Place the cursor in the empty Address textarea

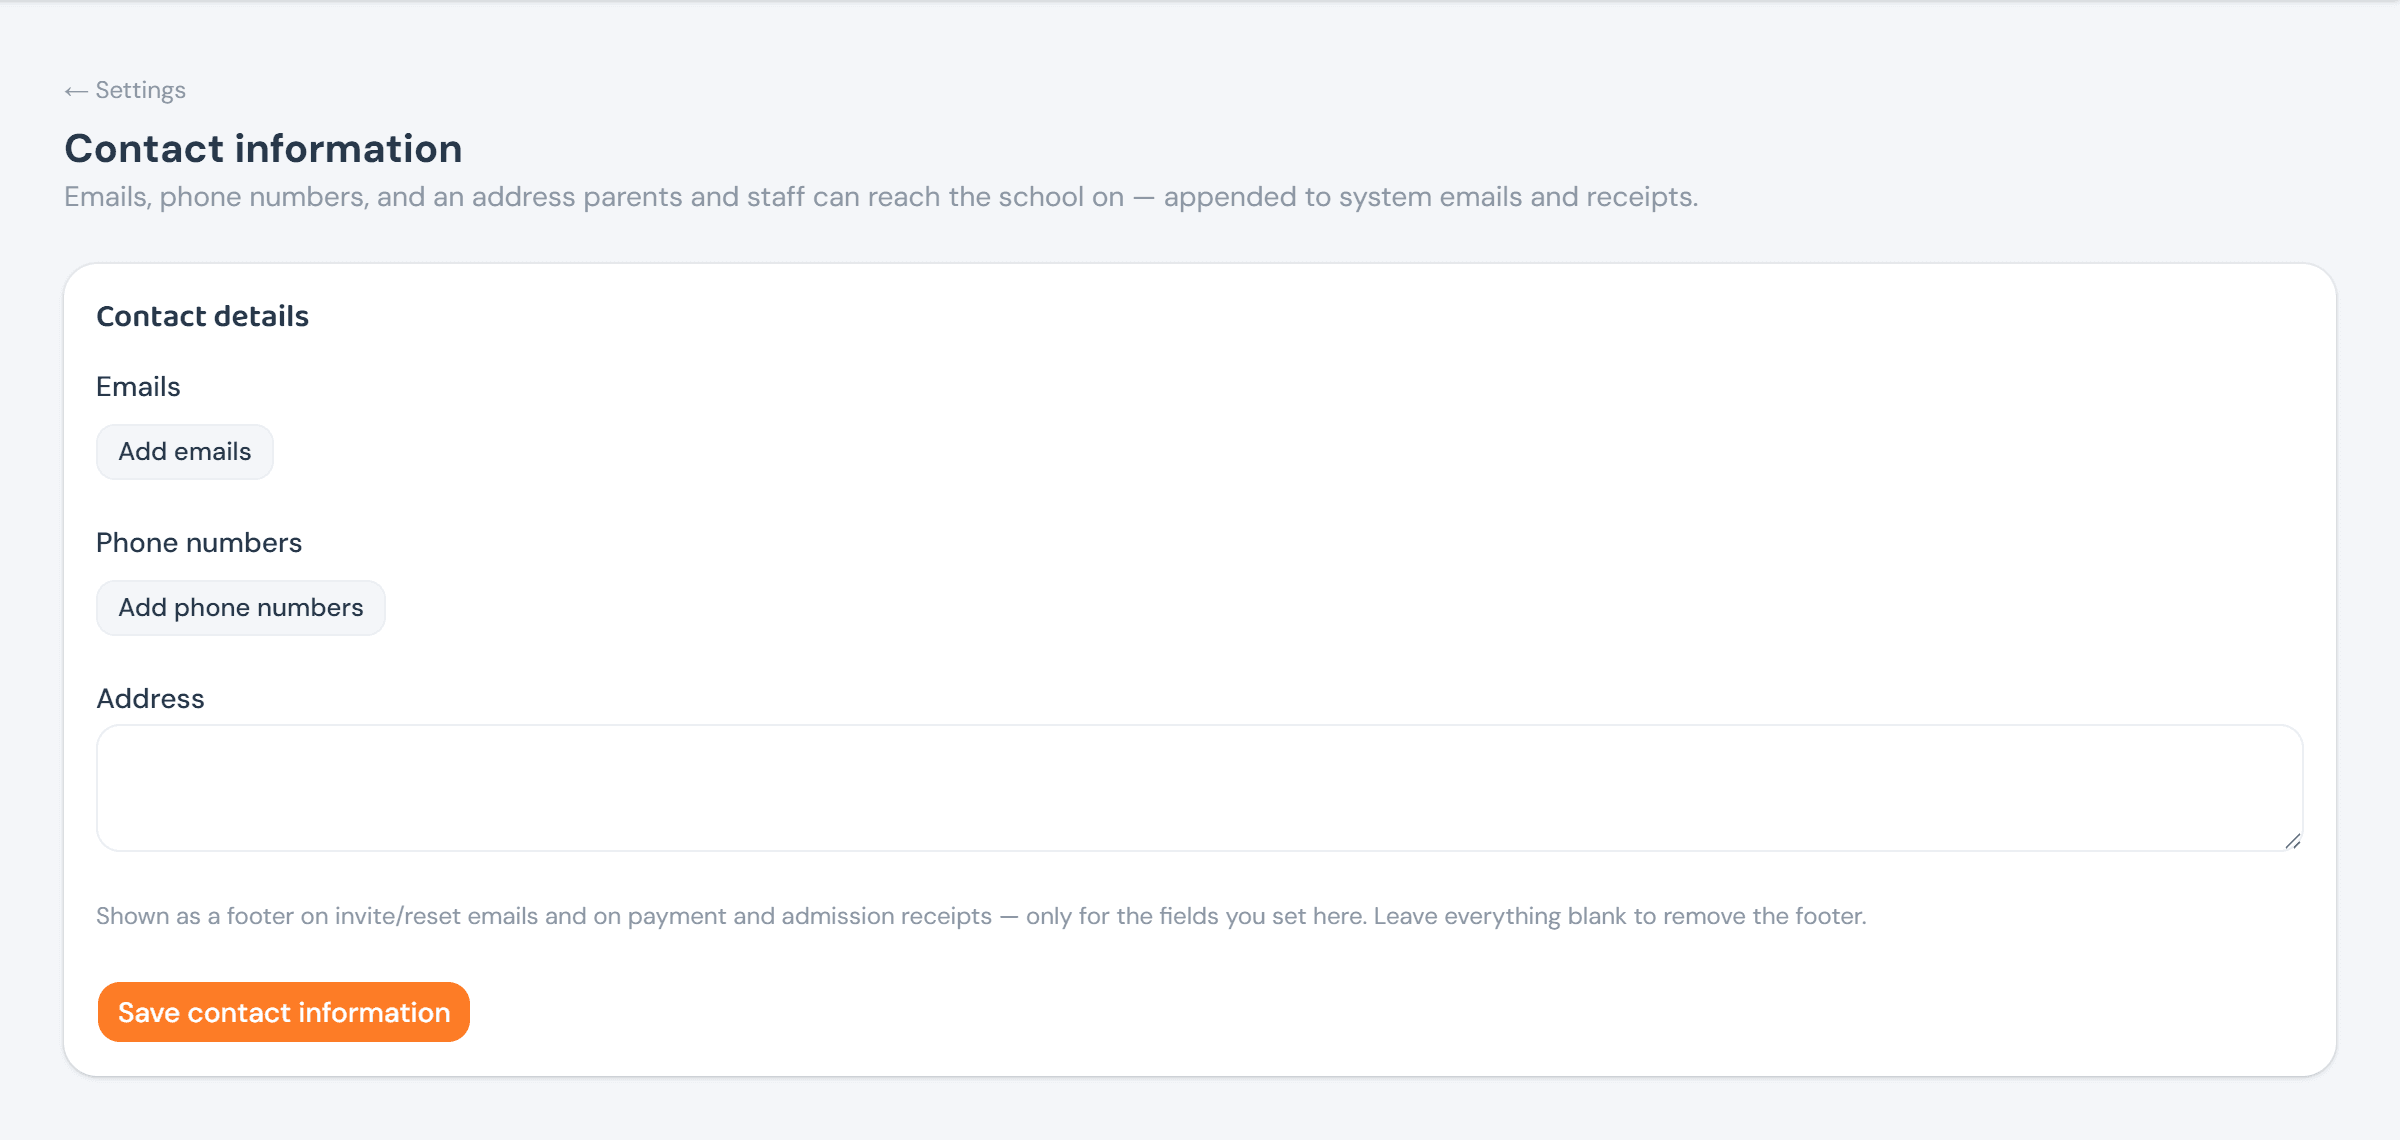point(1200,788)
